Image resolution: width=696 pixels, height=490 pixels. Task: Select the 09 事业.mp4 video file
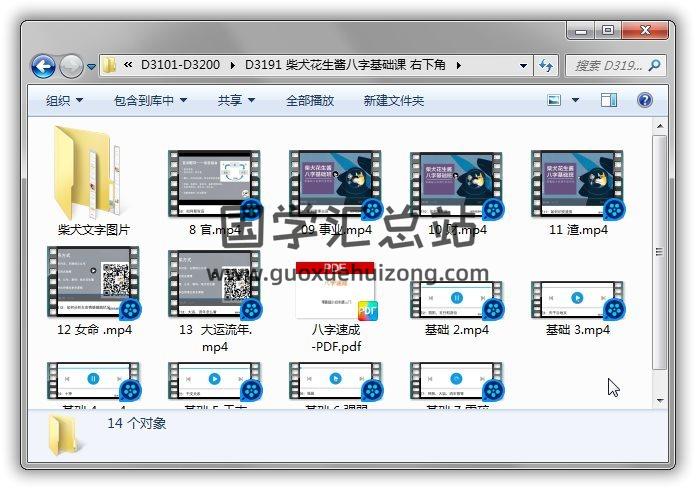[x=336, y=193]
